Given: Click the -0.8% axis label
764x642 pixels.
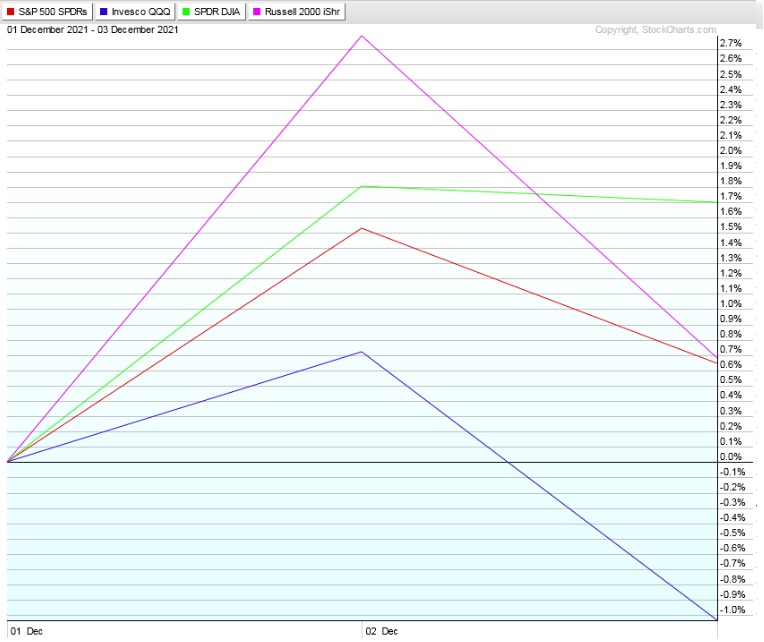Looking at the screenshot, I should [732, 579].
